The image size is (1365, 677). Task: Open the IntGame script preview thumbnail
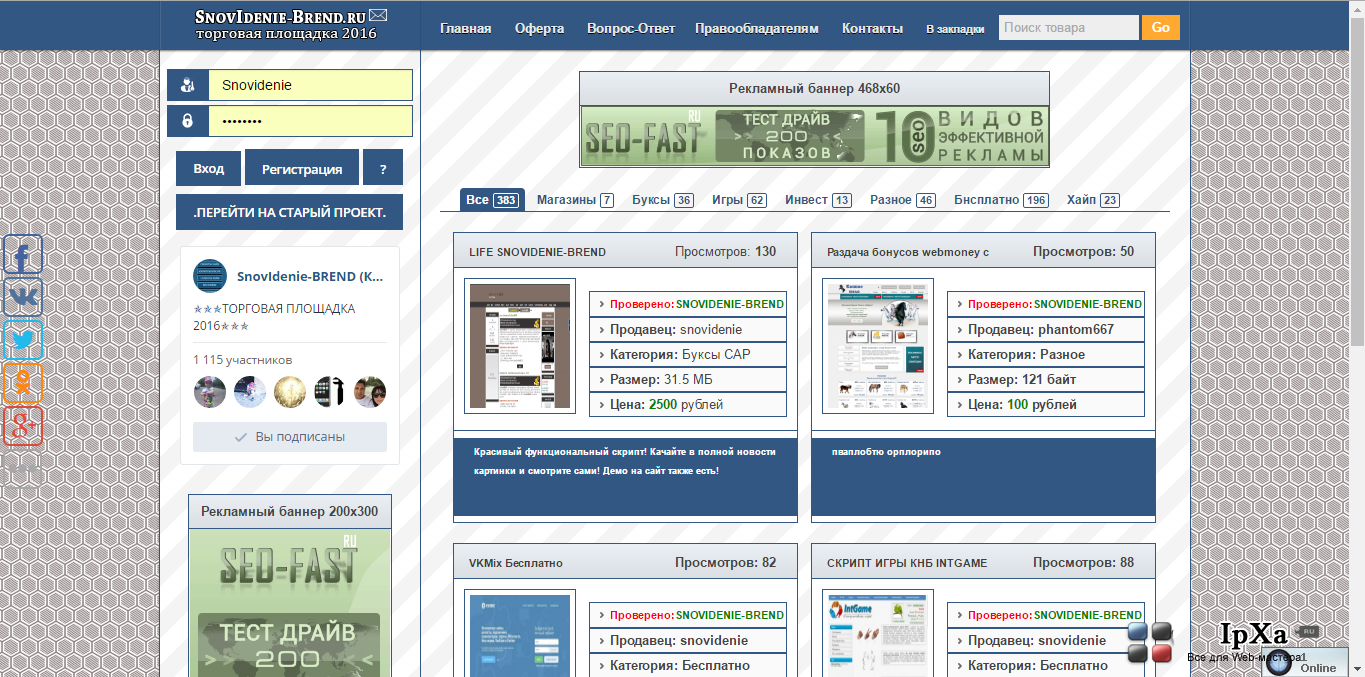(878, 633)
